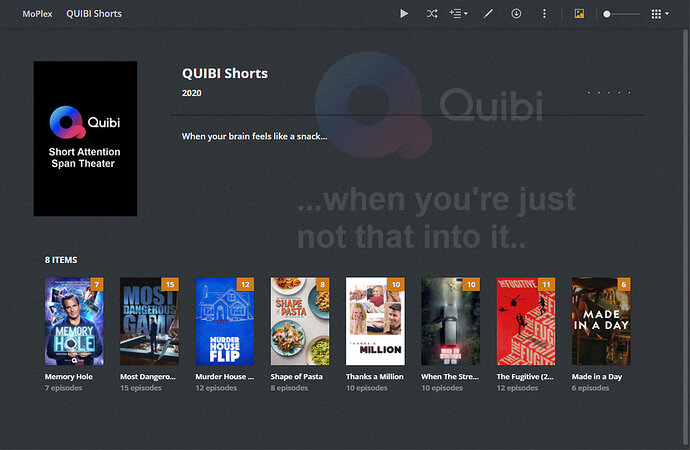Edit collection with the pencil icon
Screen dimensions: 690x450
[488, 14]
